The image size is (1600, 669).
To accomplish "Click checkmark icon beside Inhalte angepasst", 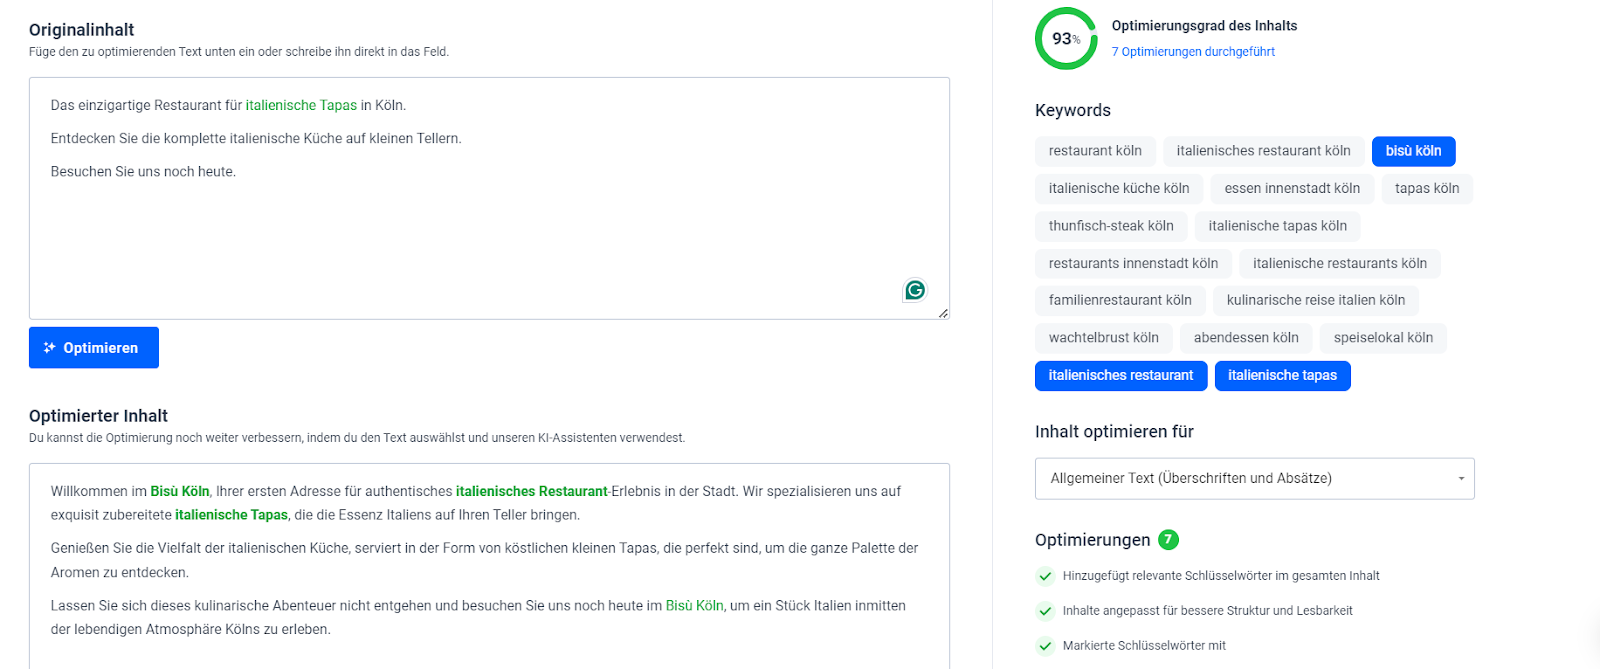I will [1045, 611].
